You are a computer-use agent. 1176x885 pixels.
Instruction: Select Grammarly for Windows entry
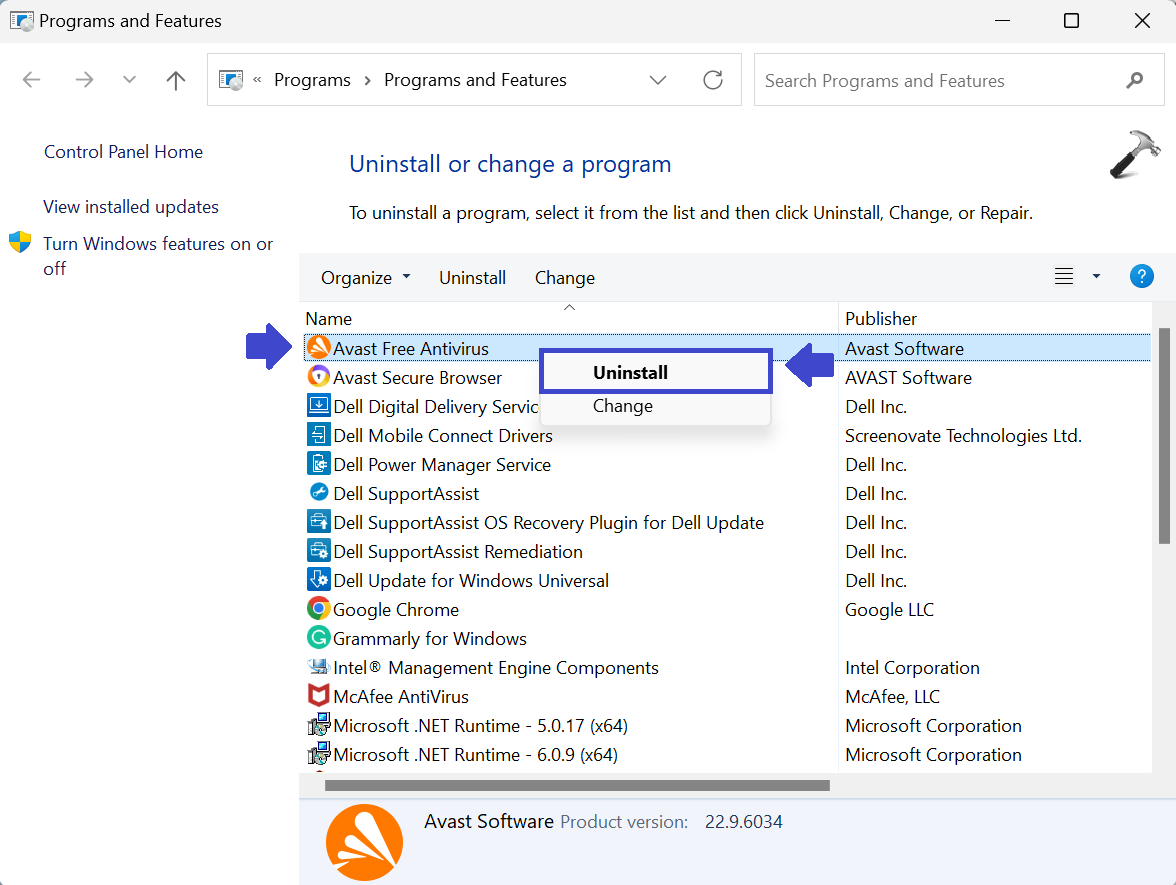click(430, 639)
